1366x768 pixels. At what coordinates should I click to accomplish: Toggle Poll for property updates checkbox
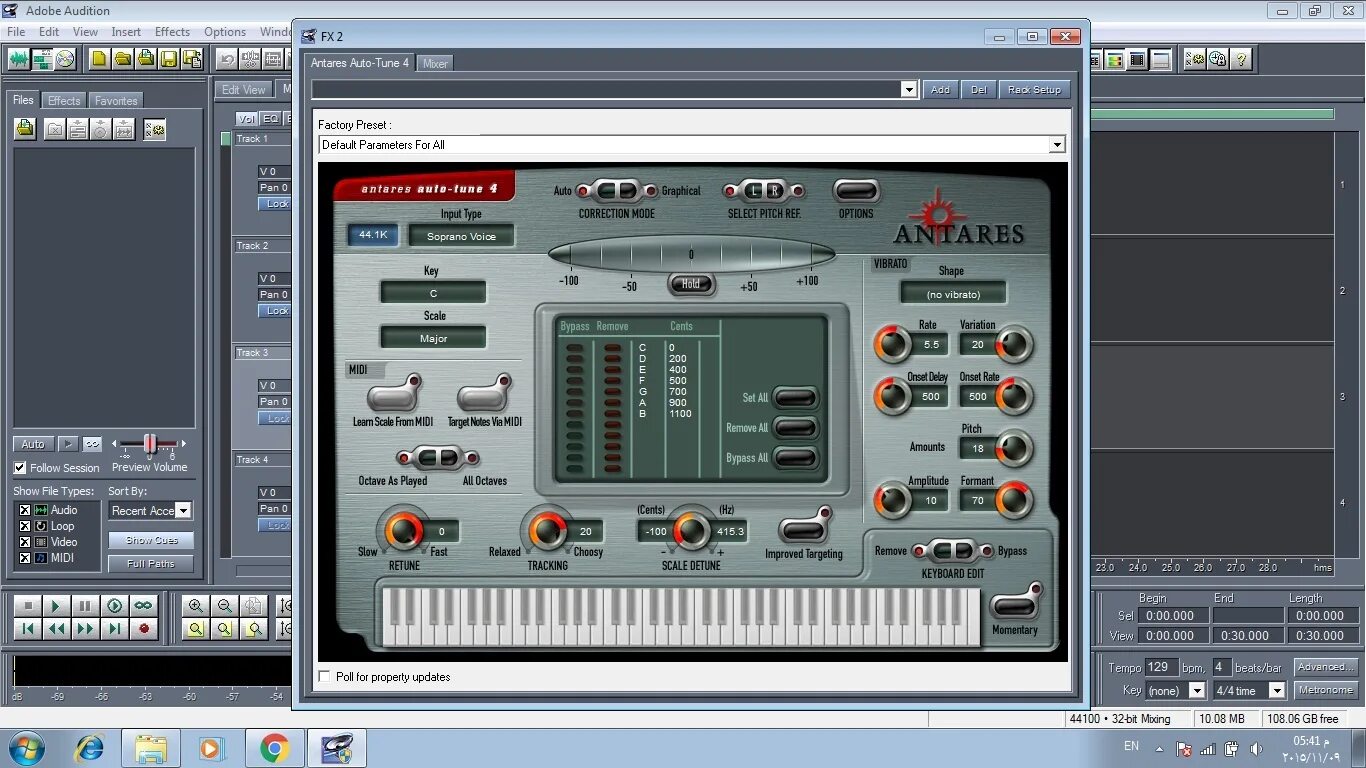click(324, 677)
